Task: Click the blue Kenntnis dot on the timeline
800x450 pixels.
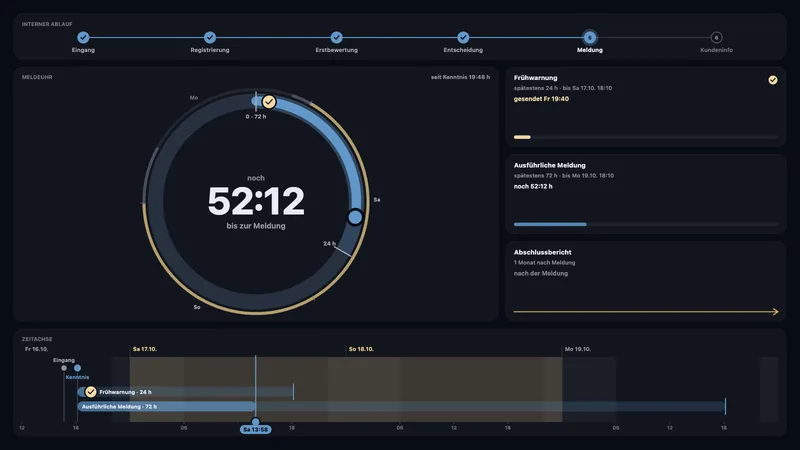Action: tap(77, 368)
